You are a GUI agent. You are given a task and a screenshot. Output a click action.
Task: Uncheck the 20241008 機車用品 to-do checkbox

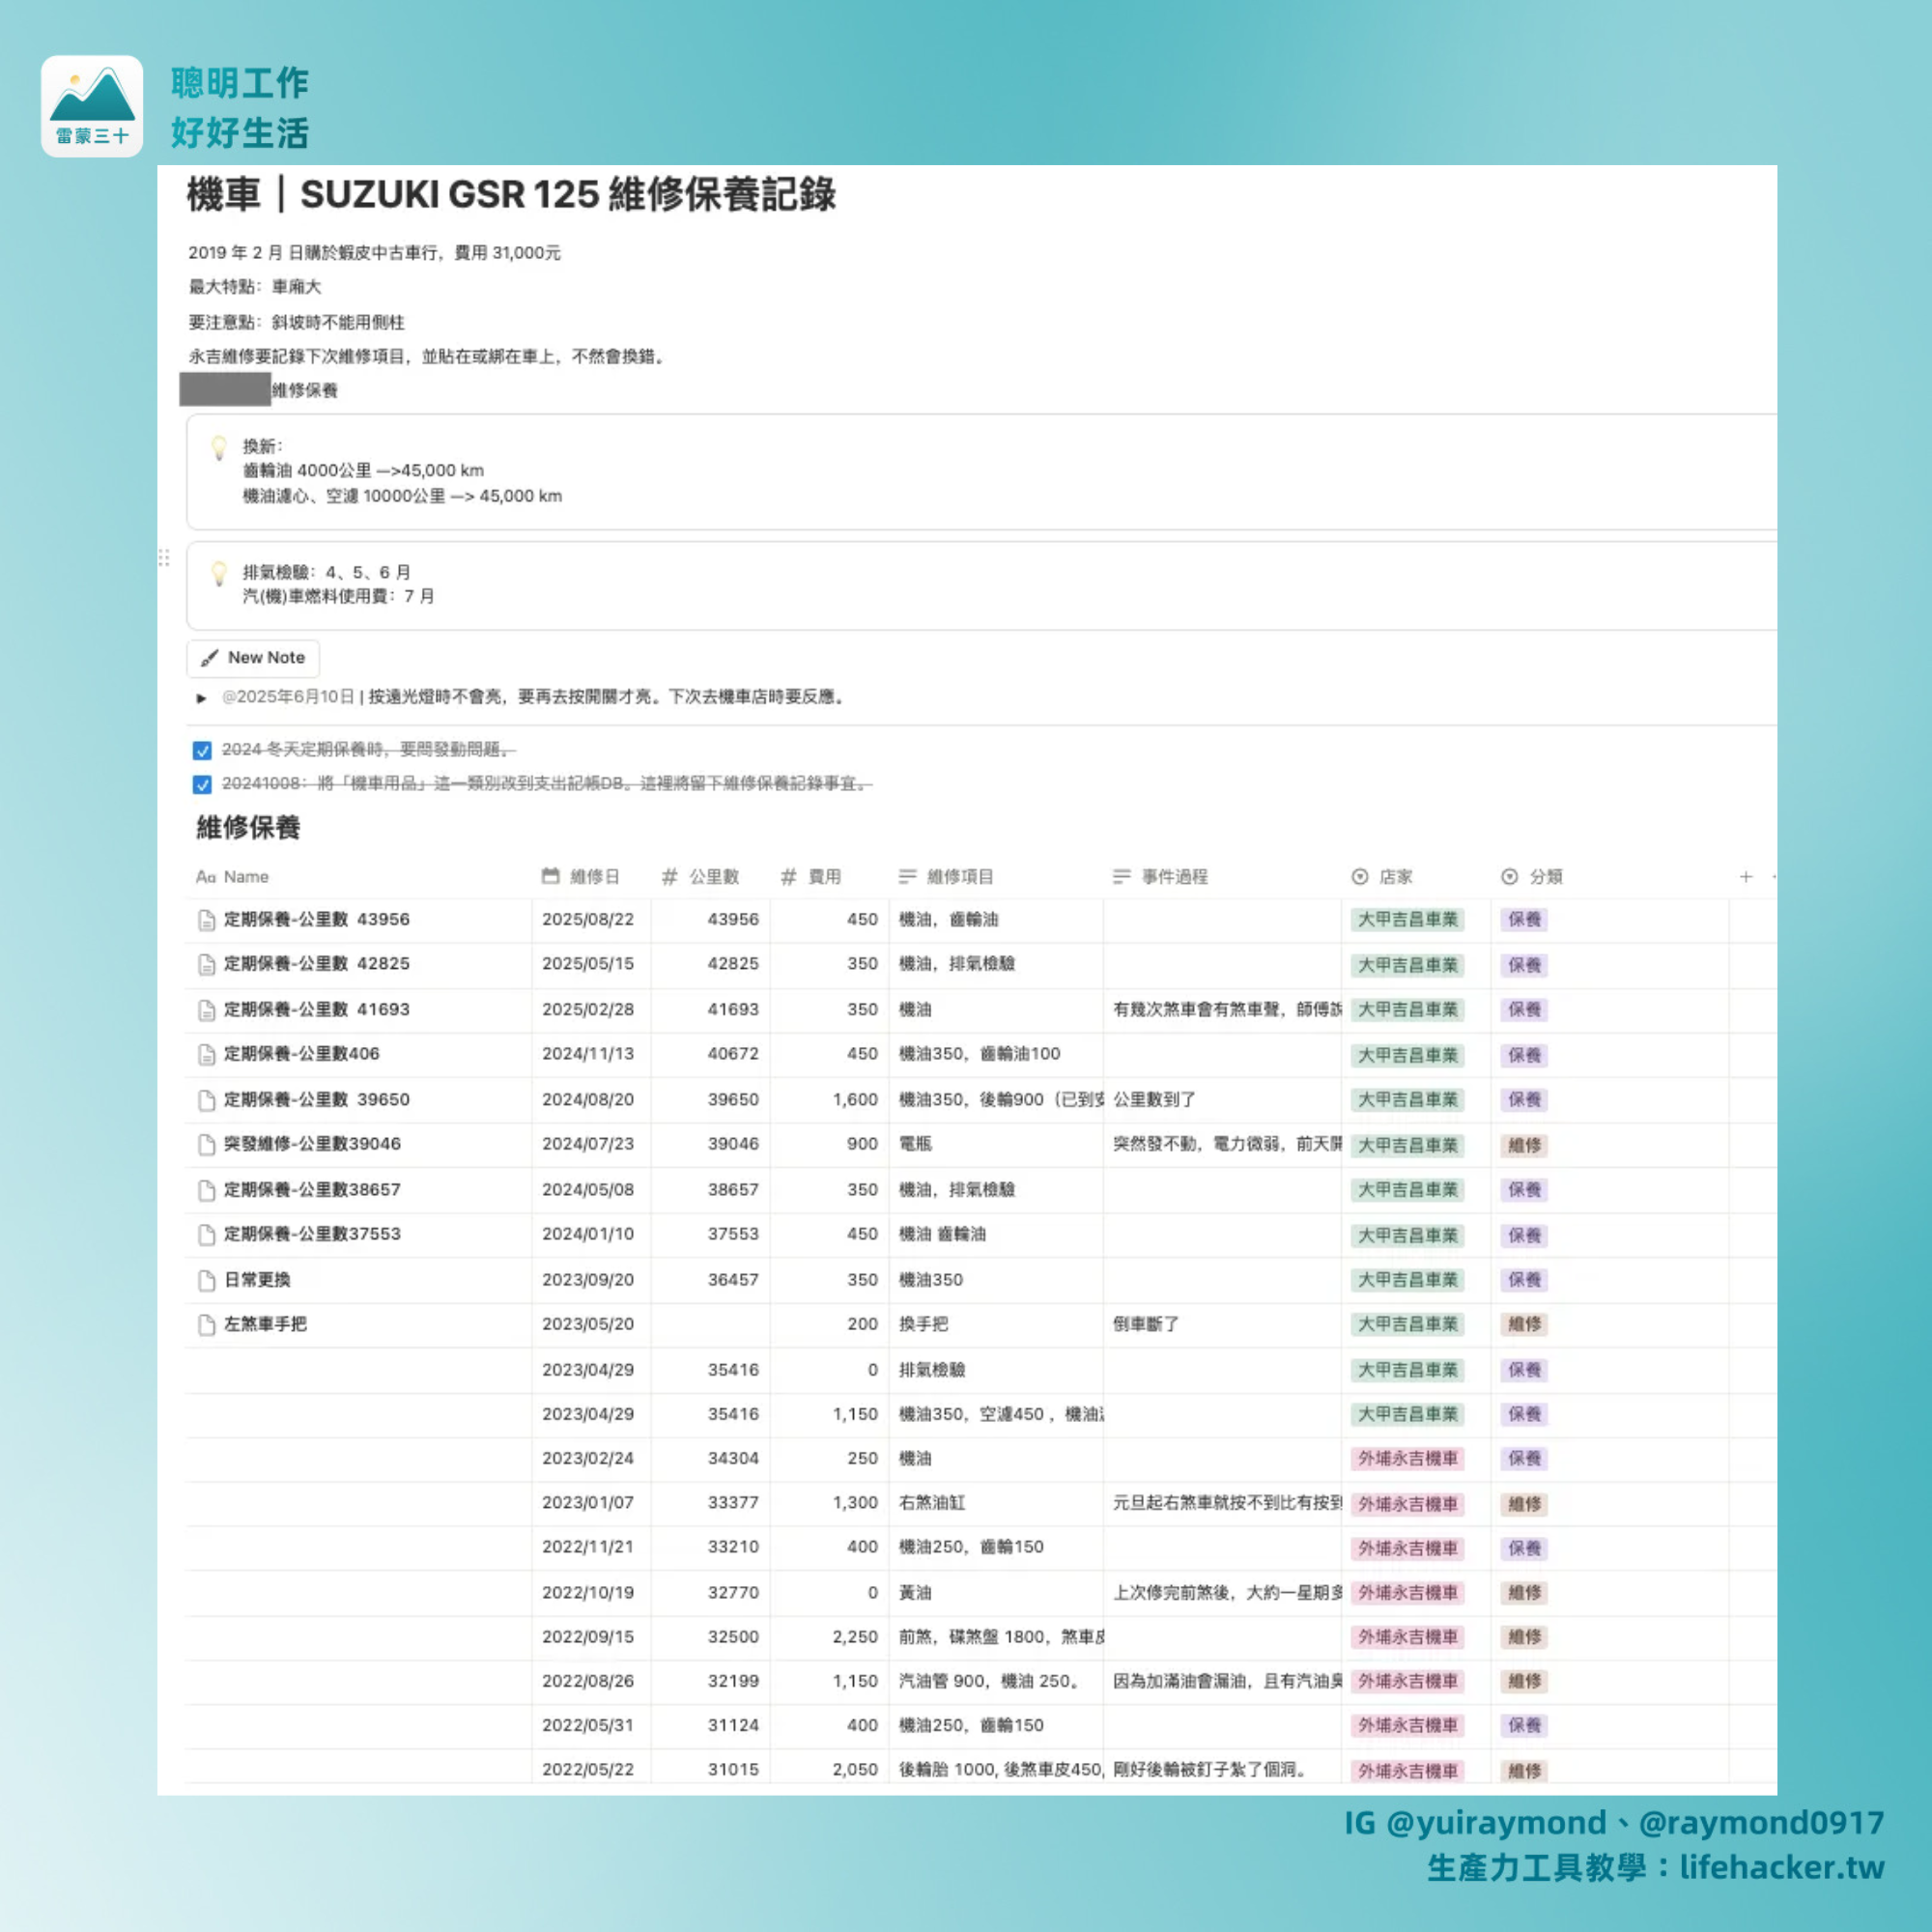[202, 784]
